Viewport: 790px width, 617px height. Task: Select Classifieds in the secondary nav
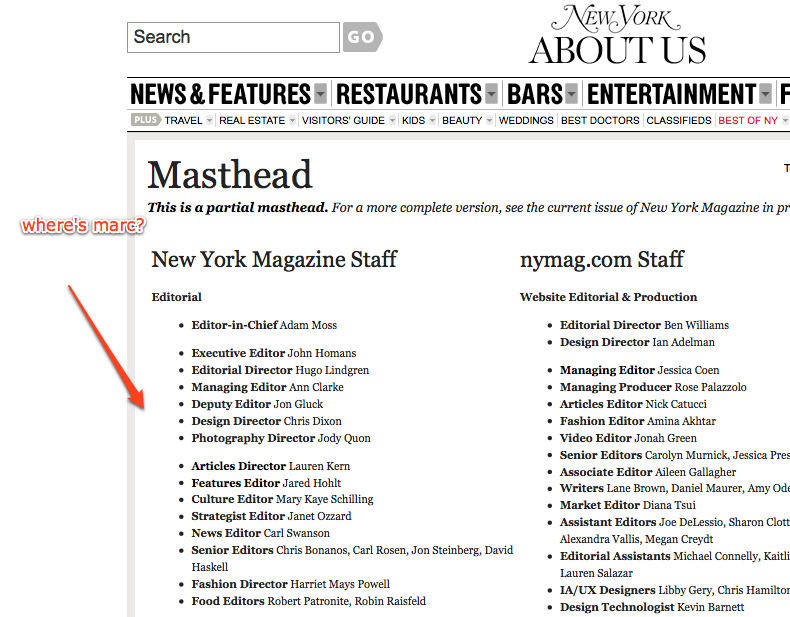[679, 121]
